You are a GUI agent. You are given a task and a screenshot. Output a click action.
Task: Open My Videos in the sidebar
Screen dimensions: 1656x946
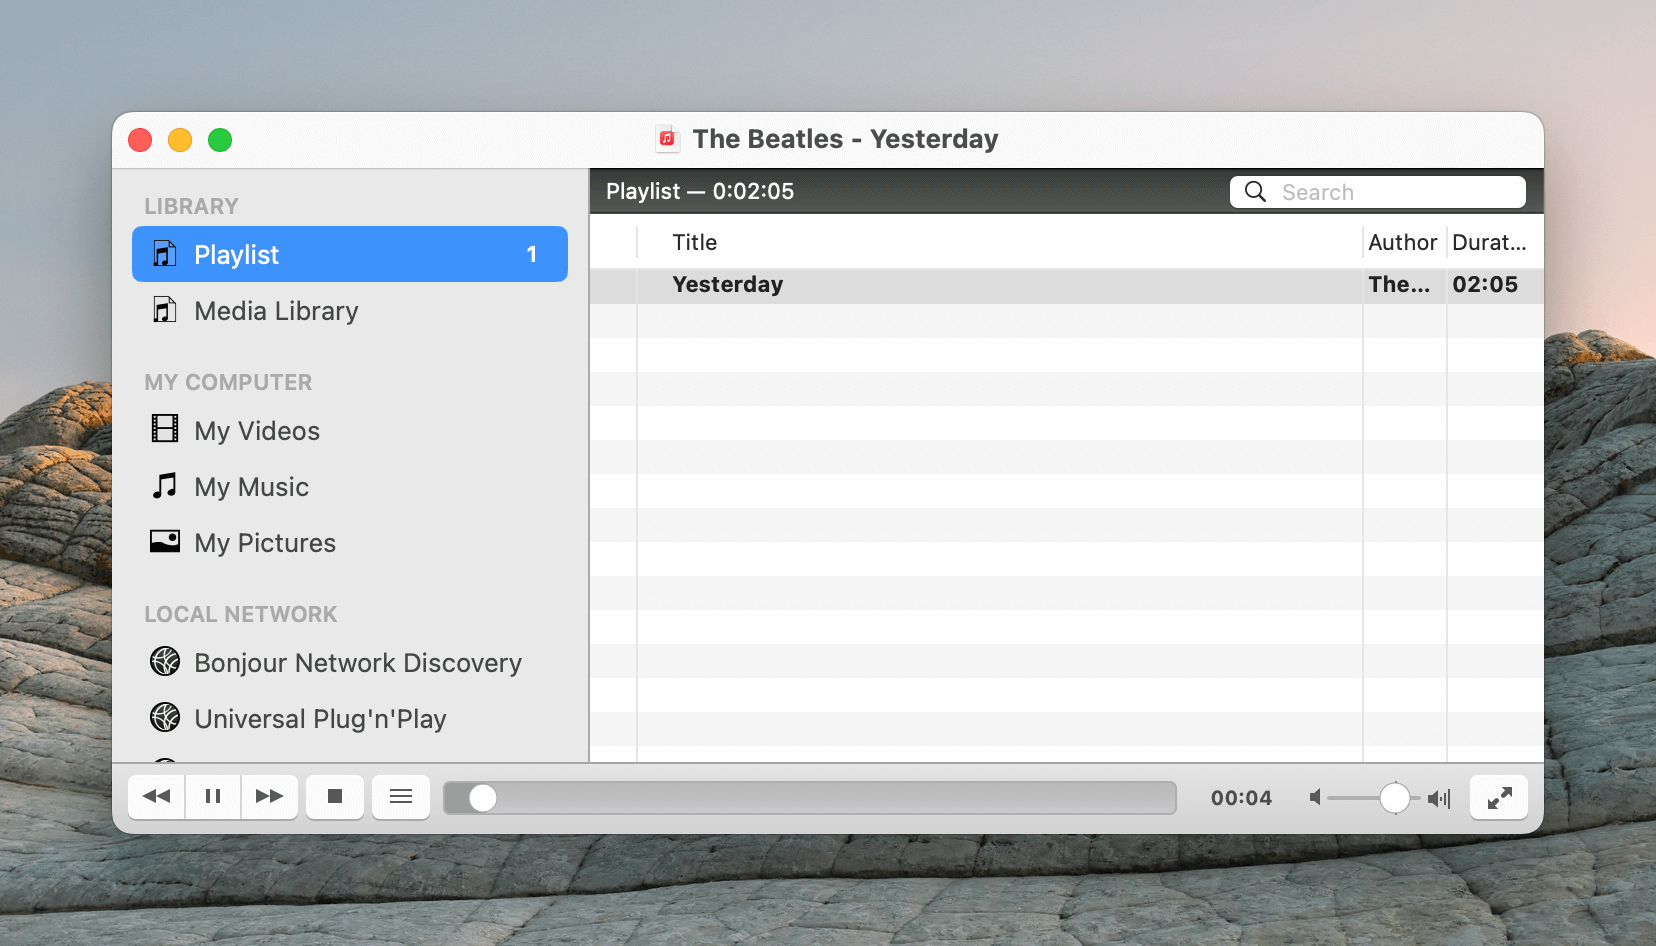pyautogui.click(x=257, y=431)
